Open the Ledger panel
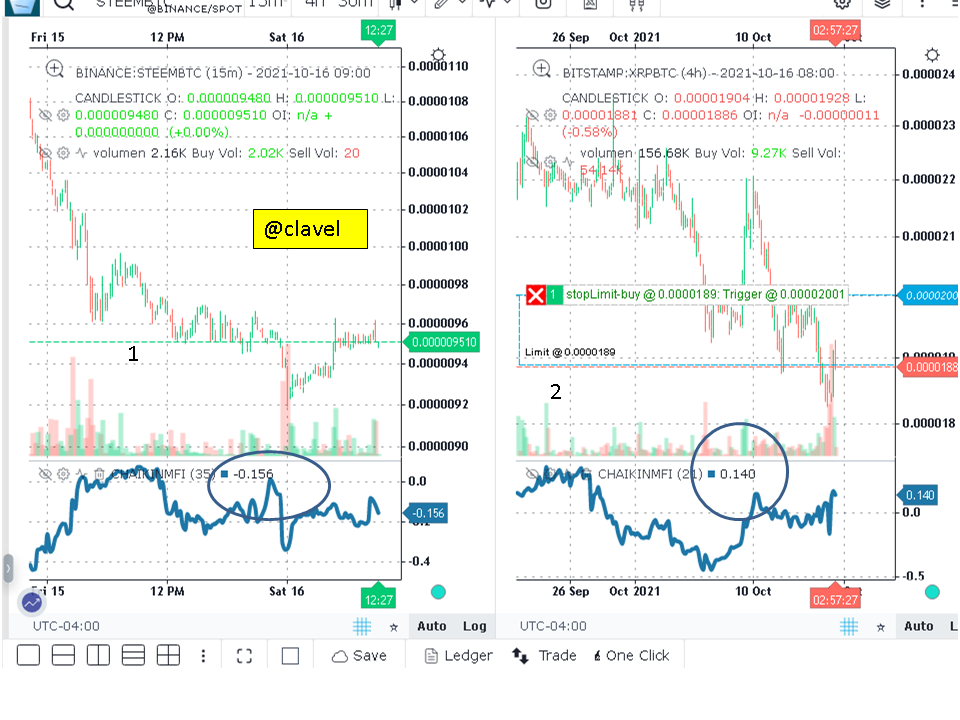 tap(458, 656)
